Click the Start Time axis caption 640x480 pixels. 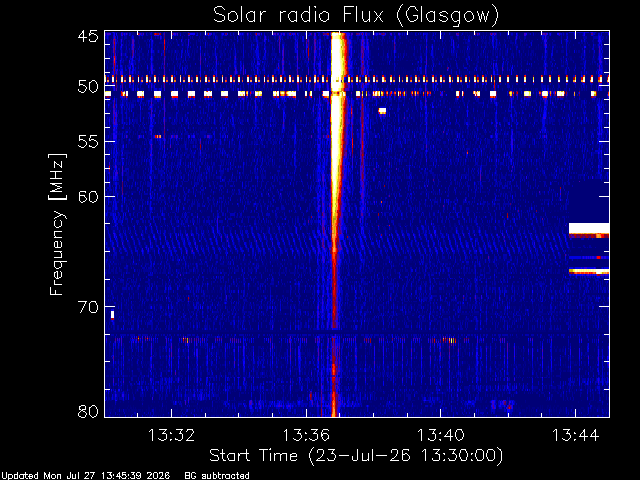tap(356, 456)
